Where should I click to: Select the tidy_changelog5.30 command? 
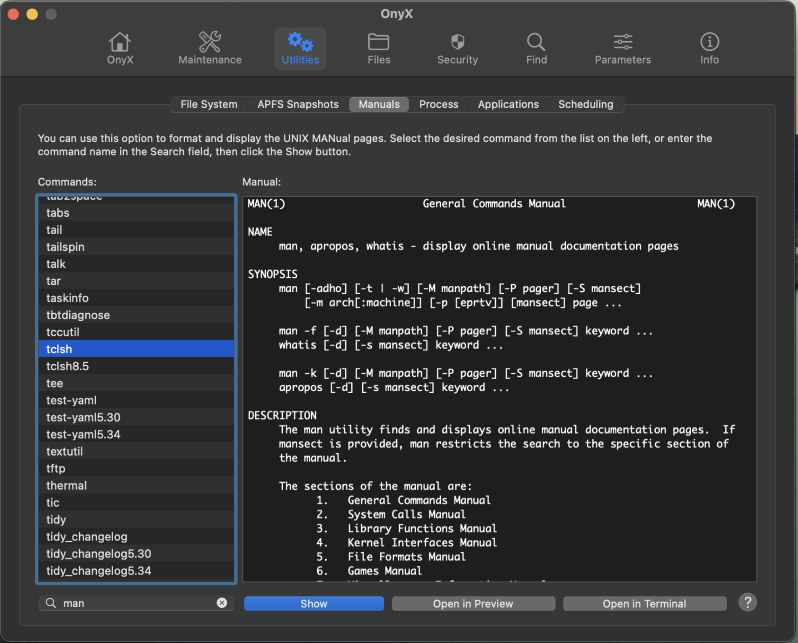pos(136,554)
